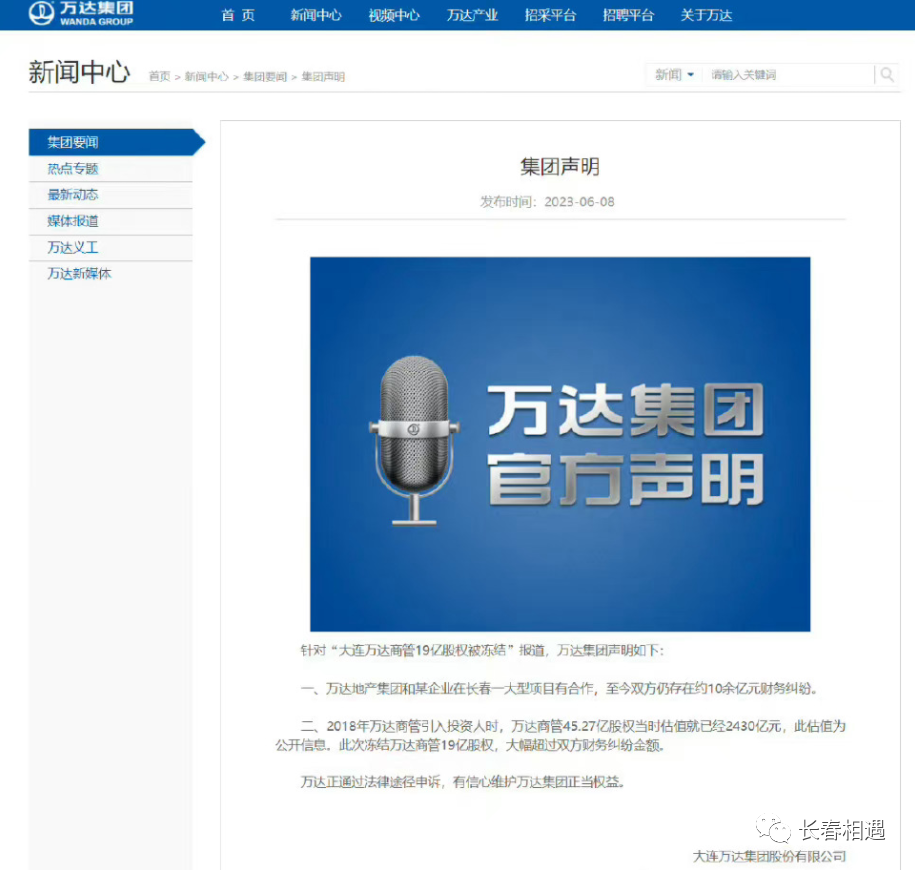This screenshot has height=870, width=915.
Task: Click the 新闻中心 page heading
Action: tap(79, 72)
